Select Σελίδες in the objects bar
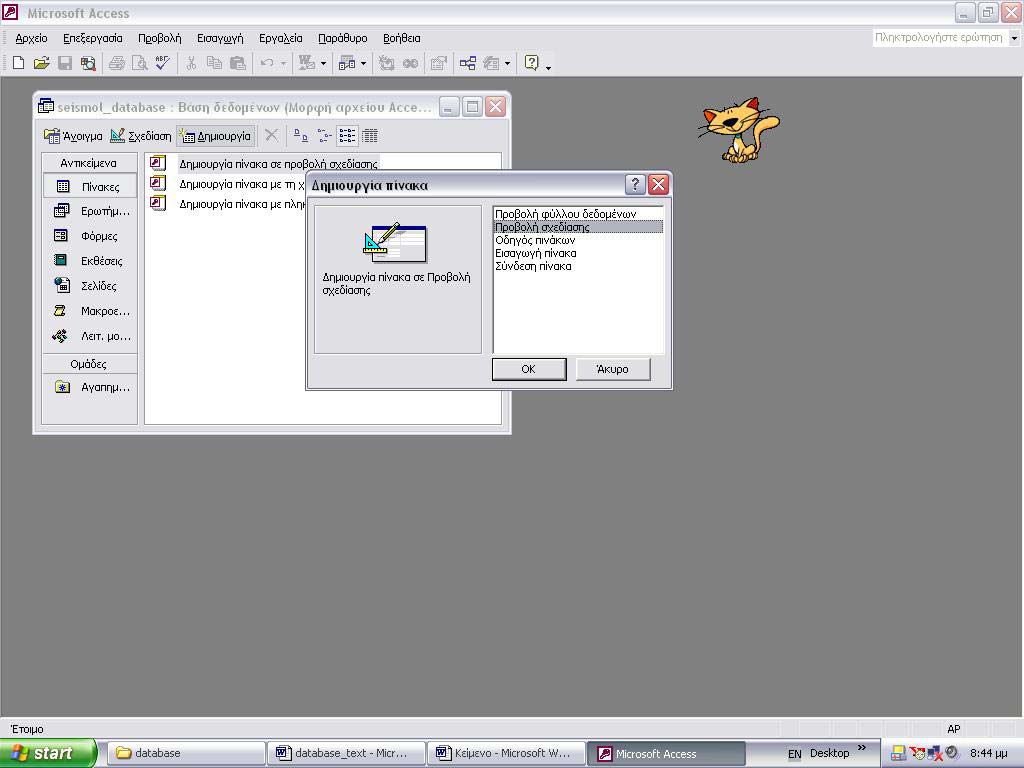The width and height of the screenshot is (1024, 768). [x=90, y=286]
